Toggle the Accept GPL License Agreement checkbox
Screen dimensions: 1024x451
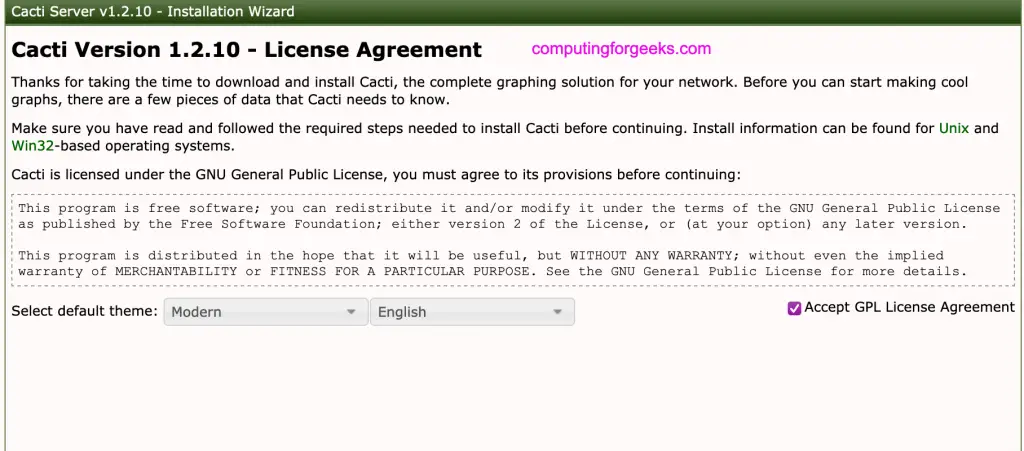click(x=794, y=309)
